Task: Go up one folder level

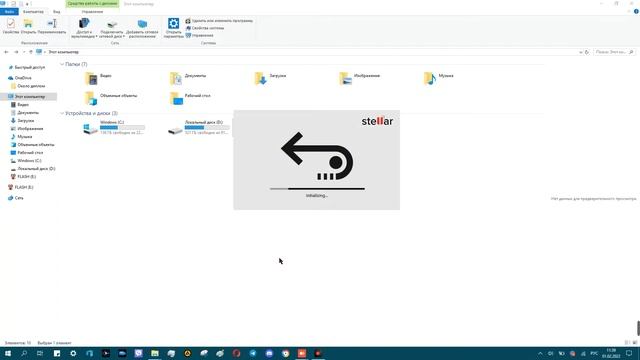Action: point(31,52)
